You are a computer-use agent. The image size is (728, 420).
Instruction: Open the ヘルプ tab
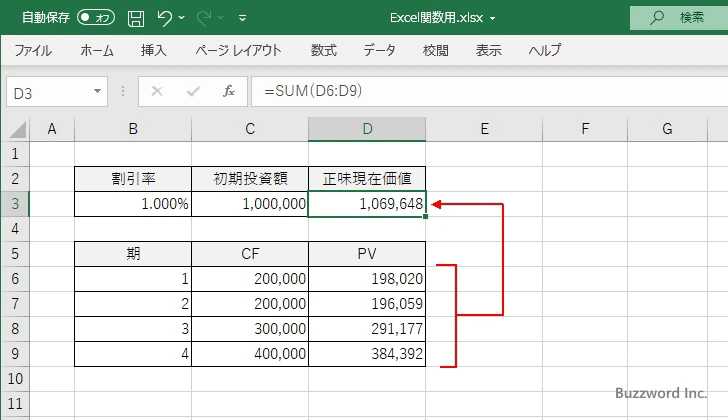pyautogui.click(x=545, y=50)
